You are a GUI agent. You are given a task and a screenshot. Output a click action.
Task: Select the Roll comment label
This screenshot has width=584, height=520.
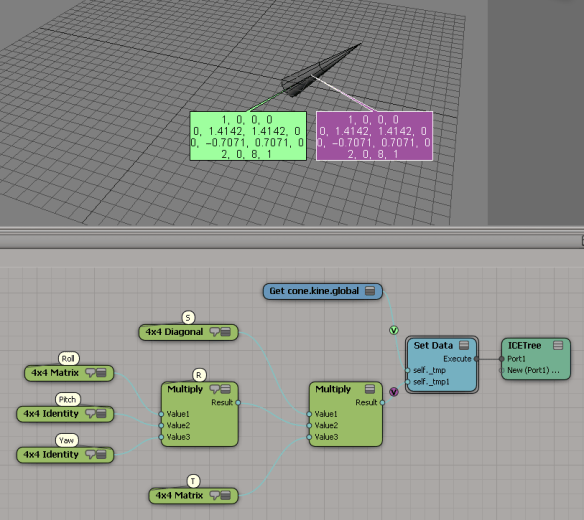coord(69,359)
